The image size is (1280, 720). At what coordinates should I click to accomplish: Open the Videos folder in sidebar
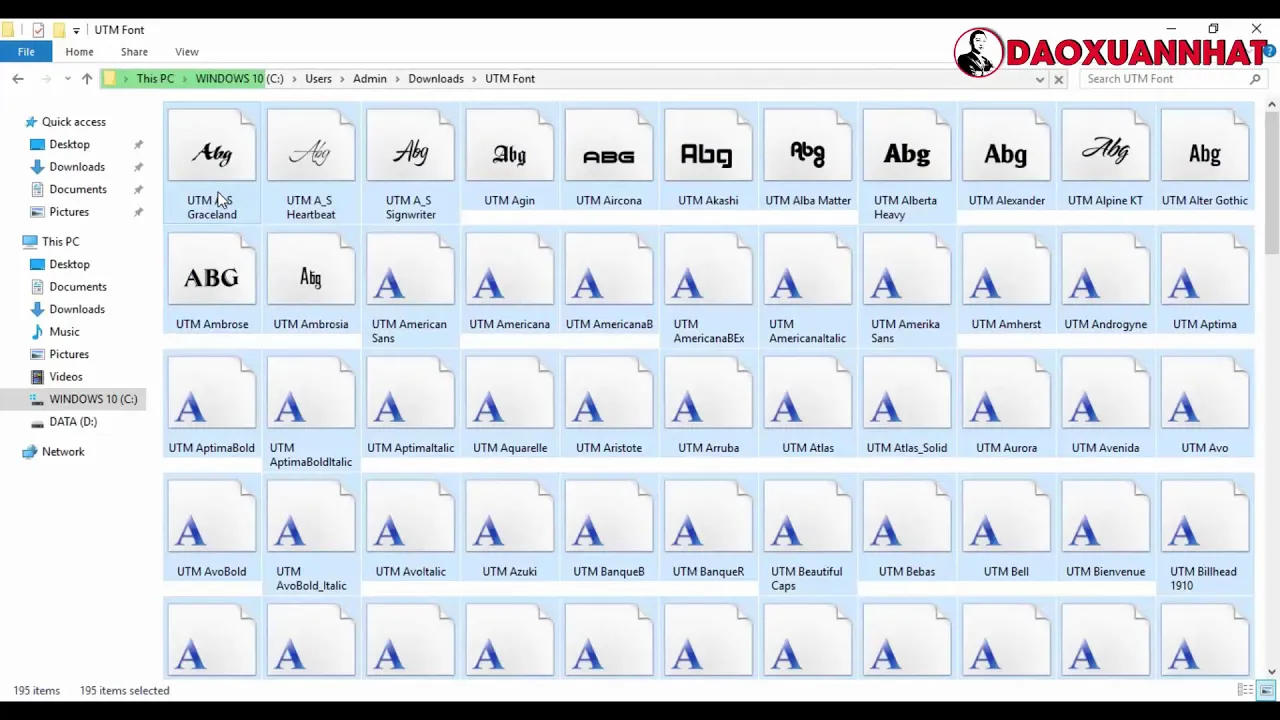point(66,377)
